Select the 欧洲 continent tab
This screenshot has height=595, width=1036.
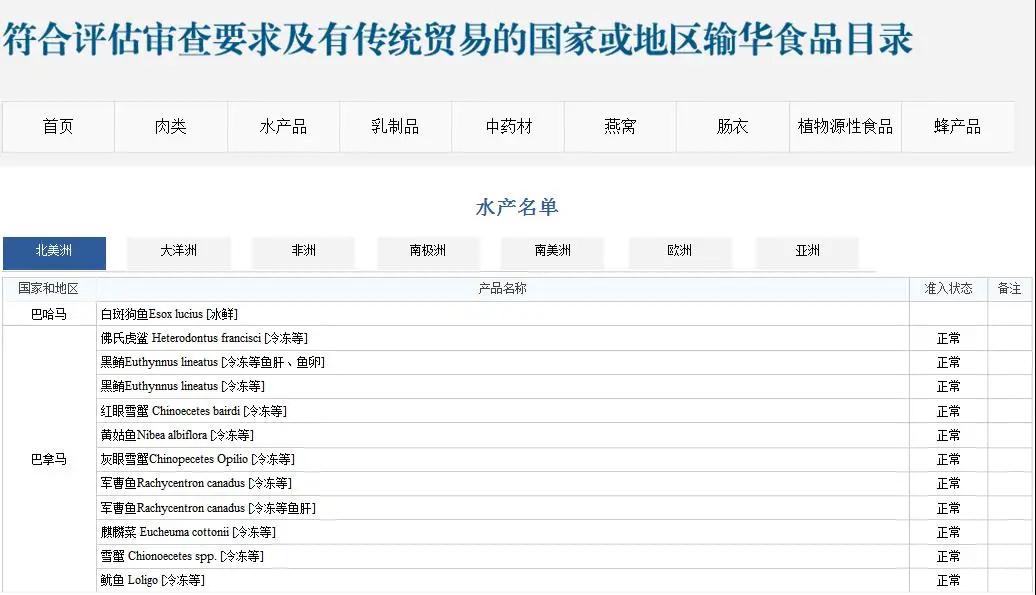click(x=680, y=251)
